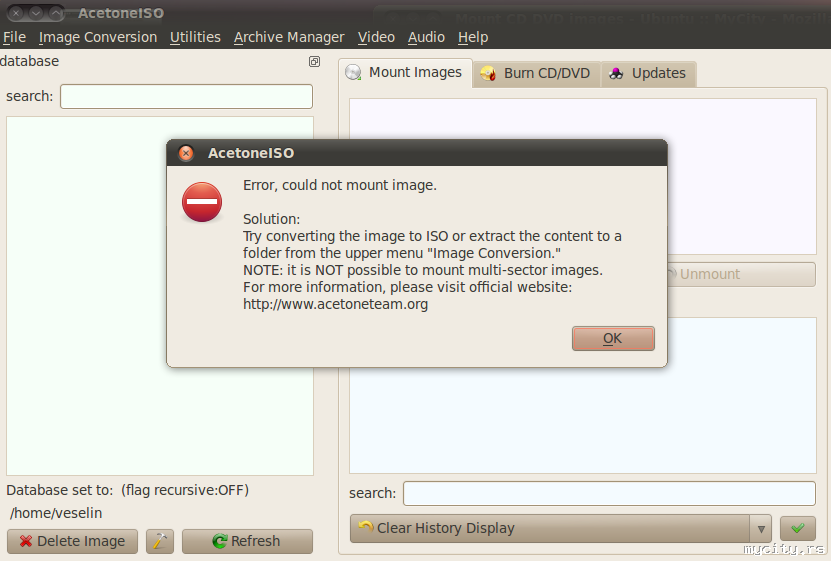
Task: Click the red error stop icon
Action: (x=202, y=202)
